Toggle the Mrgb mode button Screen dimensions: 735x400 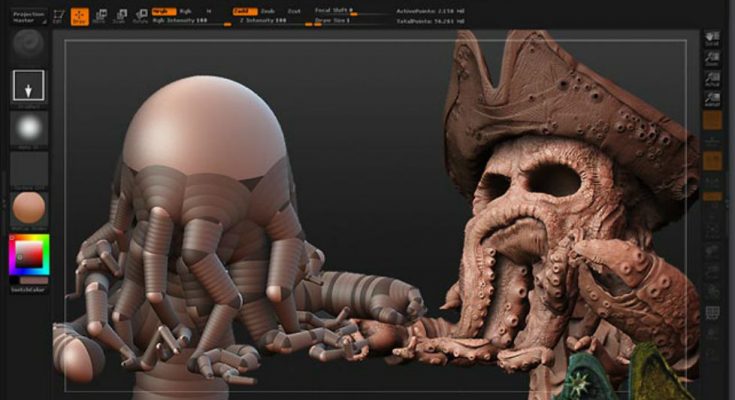click(164, 11)
